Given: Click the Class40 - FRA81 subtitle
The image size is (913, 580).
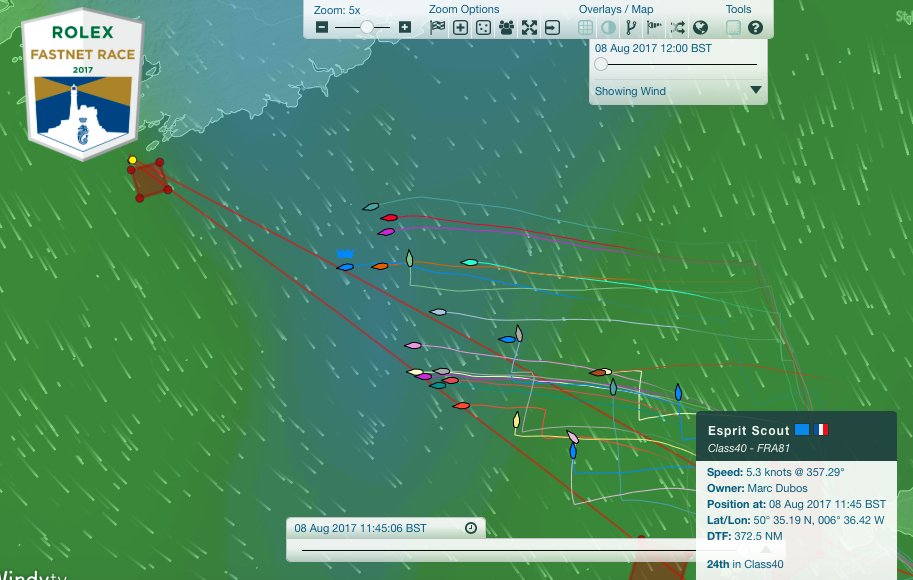Looking at the screenshot, I should click(749, 448).
